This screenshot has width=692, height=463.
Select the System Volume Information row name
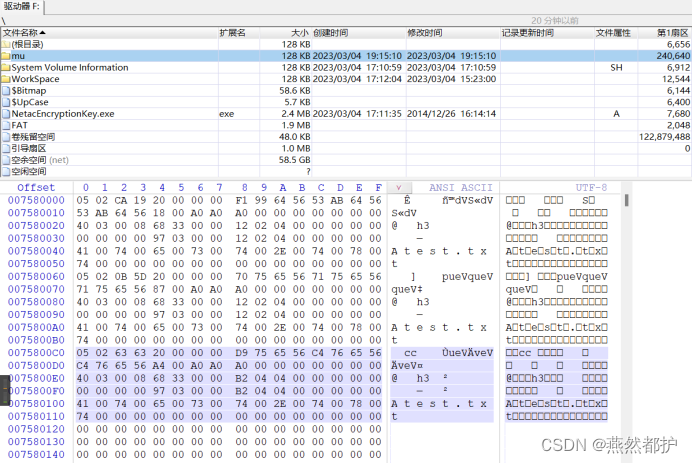70,68
